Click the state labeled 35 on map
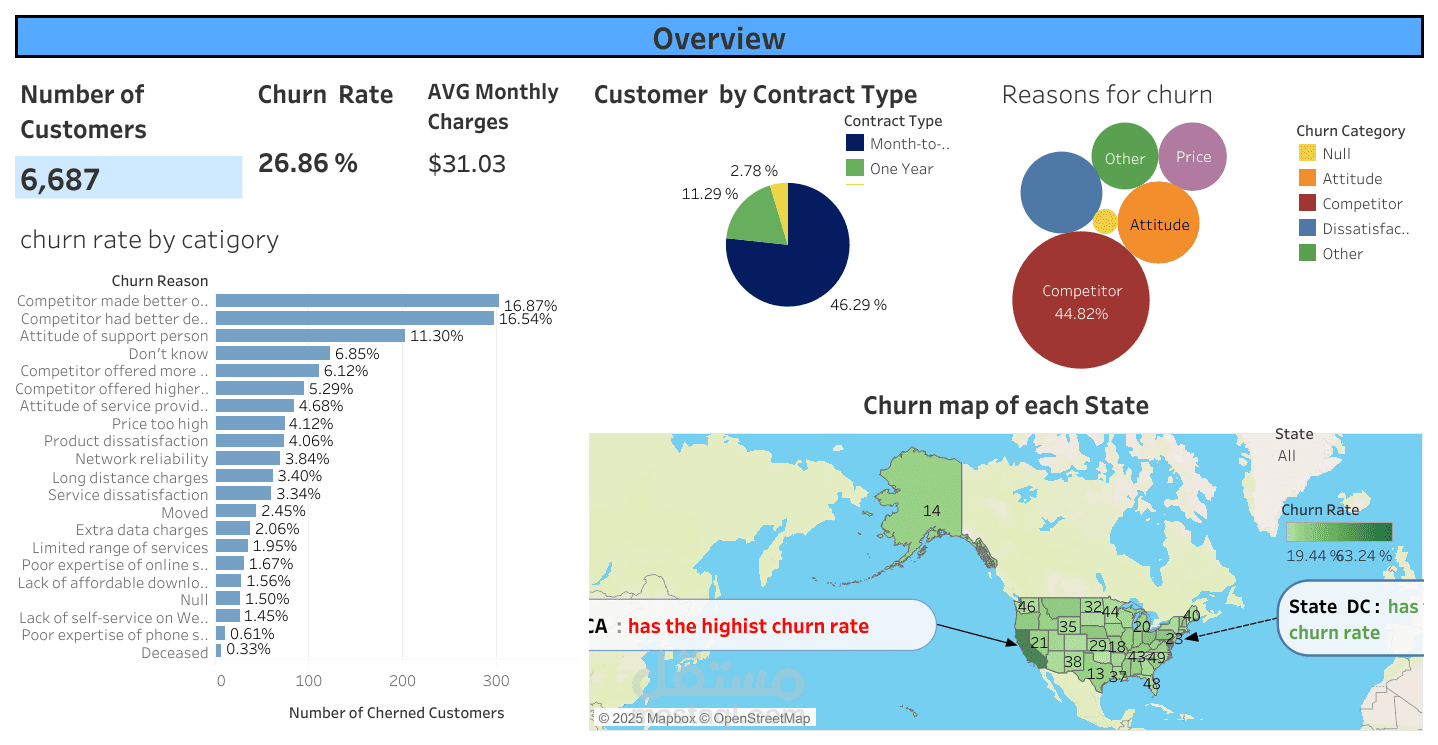1438x745 pixels. pyautogui.click(x=1068, y=626)
